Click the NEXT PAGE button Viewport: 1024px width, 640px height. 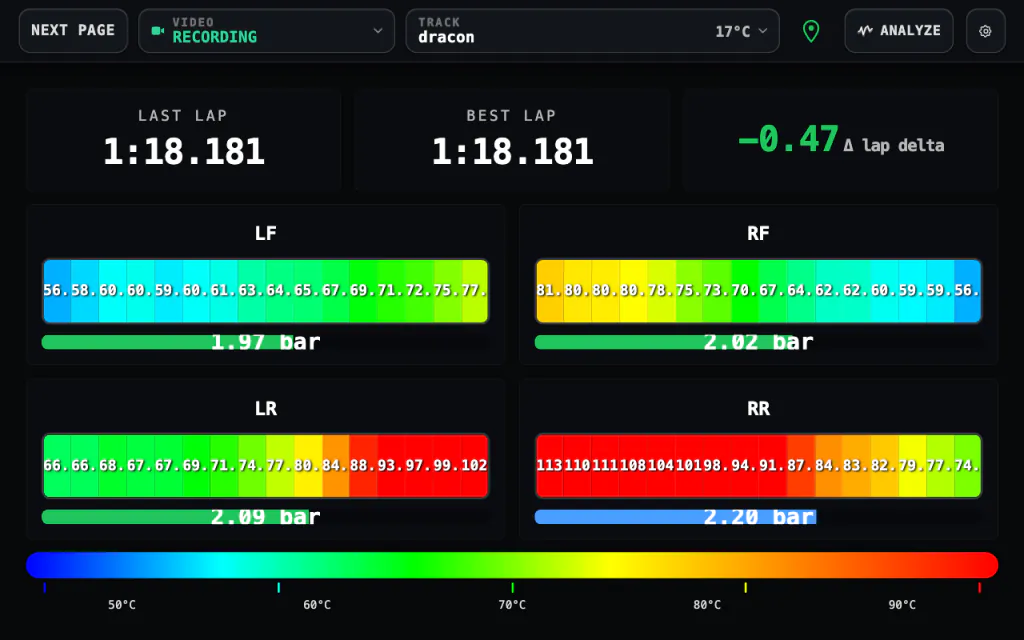73,31
